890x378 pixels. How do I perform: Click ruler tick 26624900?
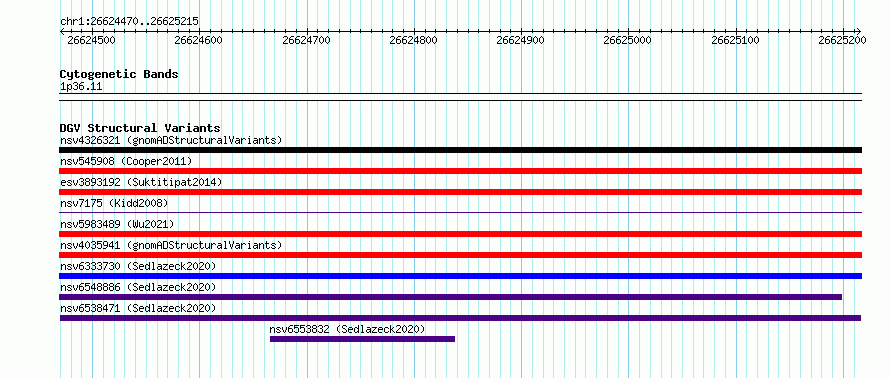click(x=520, y=40)
